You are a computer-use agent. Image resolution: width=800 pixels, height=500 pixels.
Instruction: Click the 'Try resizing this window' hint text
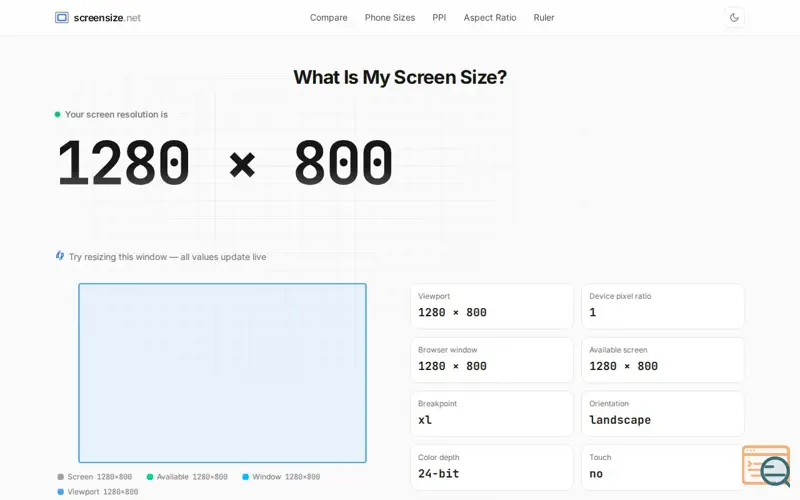(167, 257)
